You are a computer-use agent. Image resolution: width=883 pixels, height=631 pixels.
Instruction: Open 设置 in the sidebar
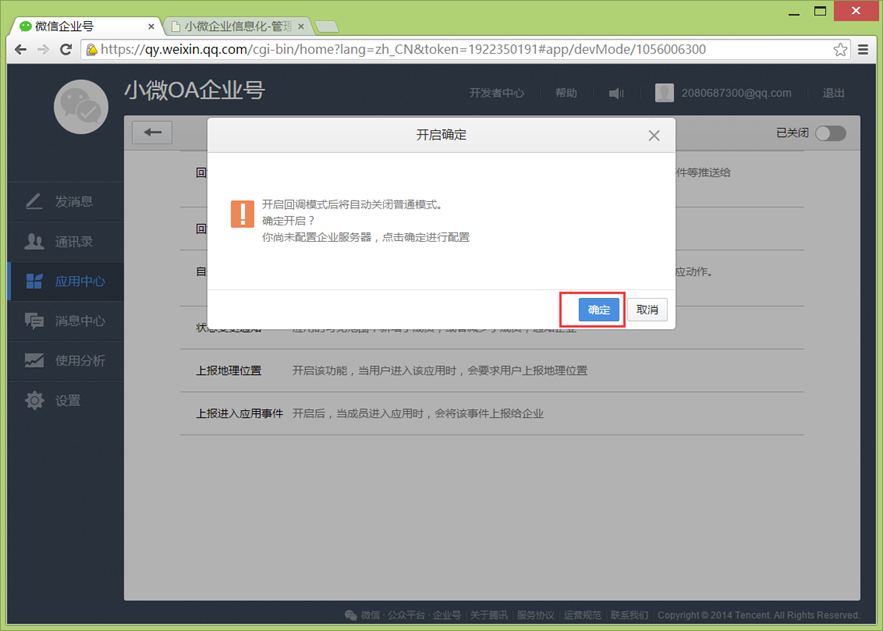click(x=65, y=401)
